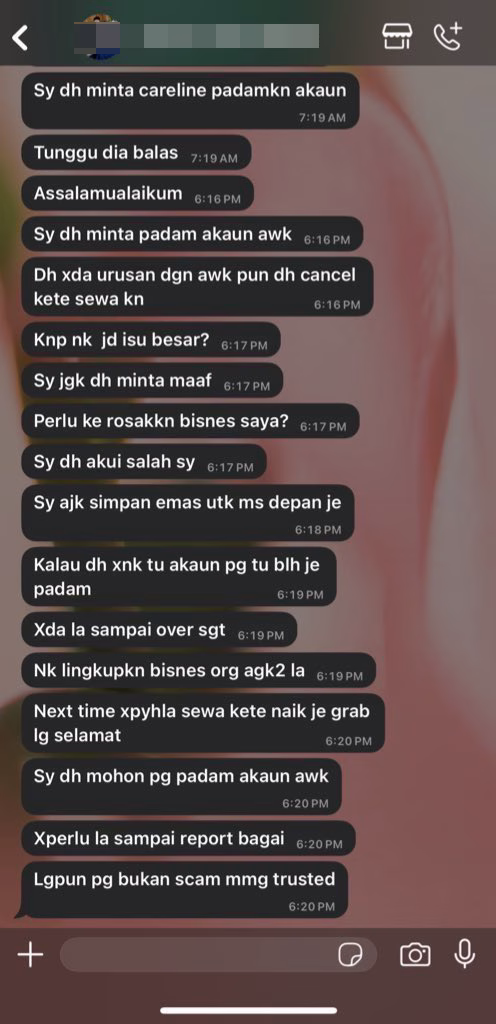The image size is (496, 1024).
Task: Open the business catalog storefront icon
Action: click(x=397, y=36)
